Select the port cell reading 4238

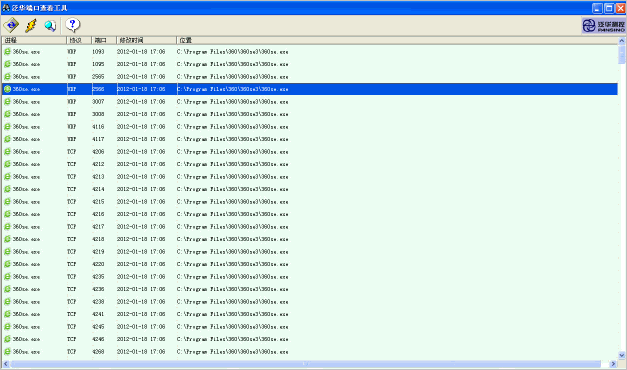98,302
